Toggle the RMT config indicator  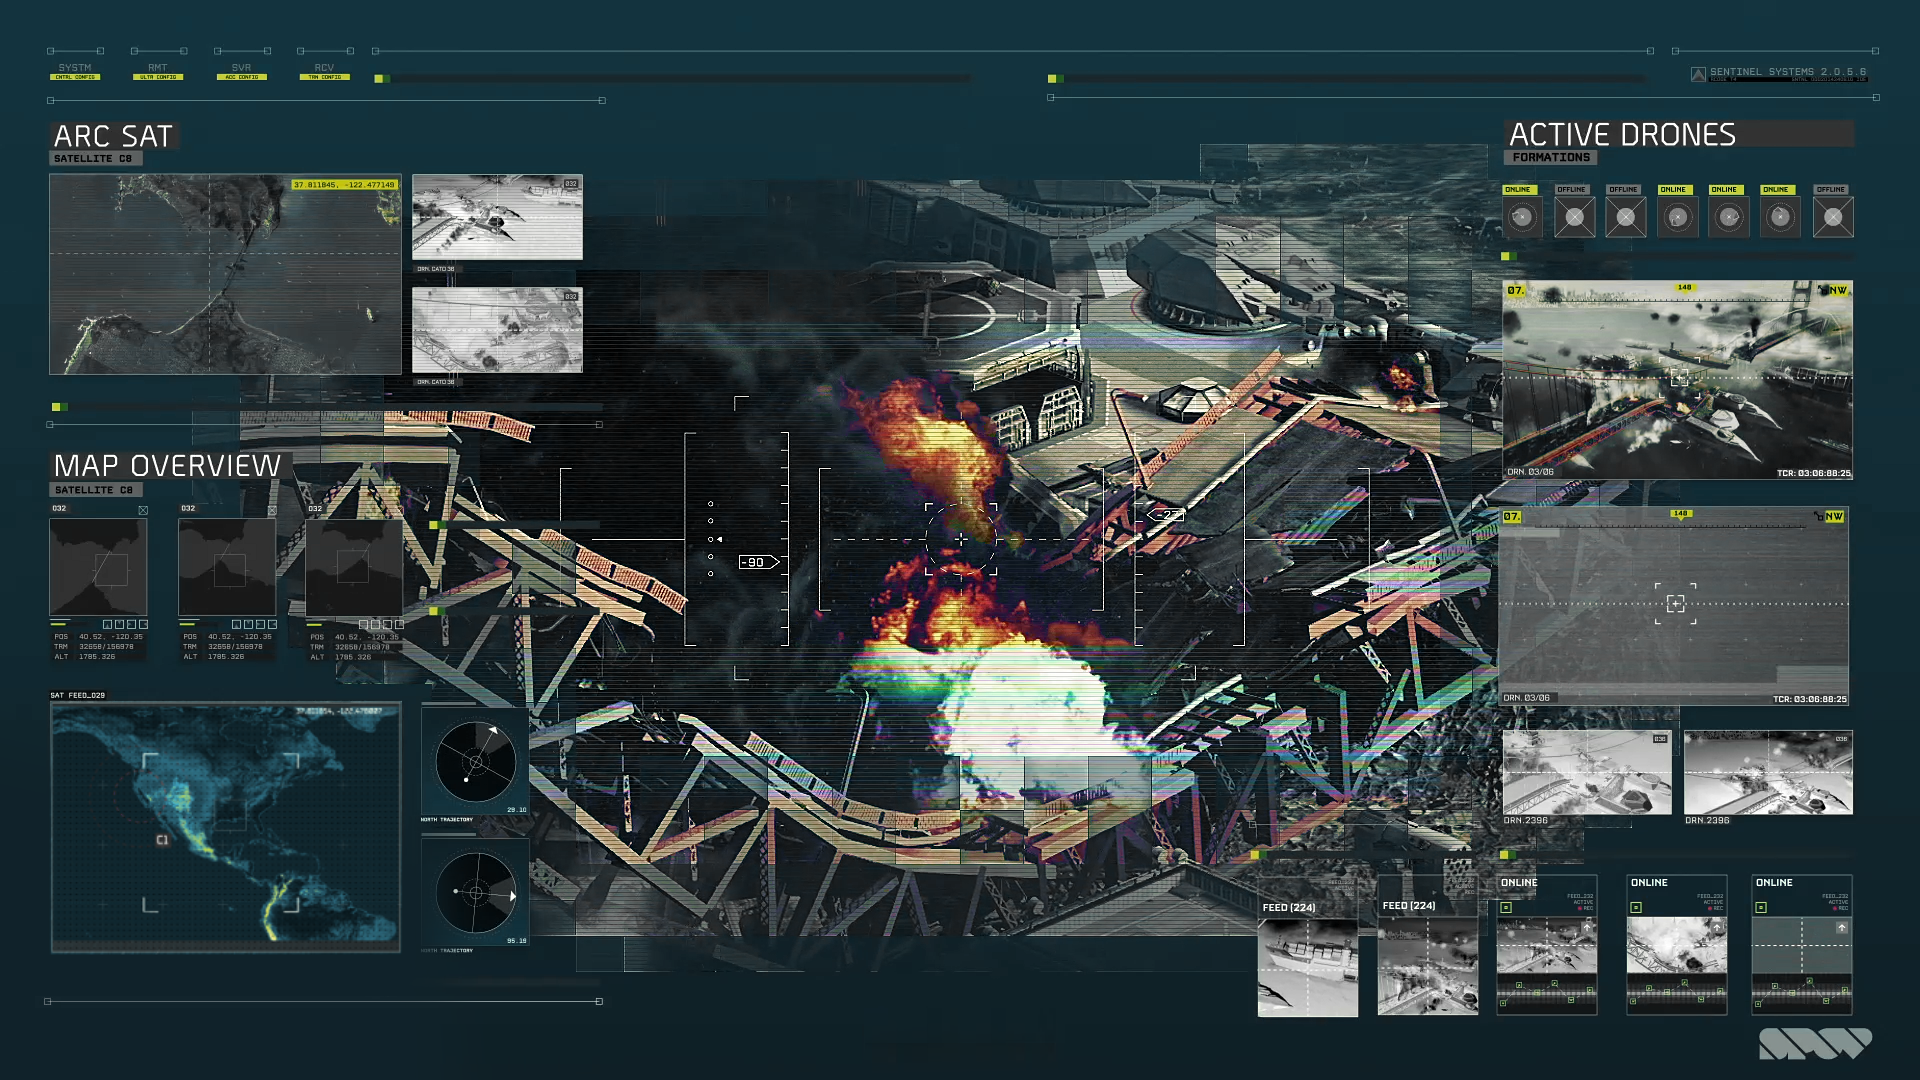pyautogui.click(x=158, y=77)
